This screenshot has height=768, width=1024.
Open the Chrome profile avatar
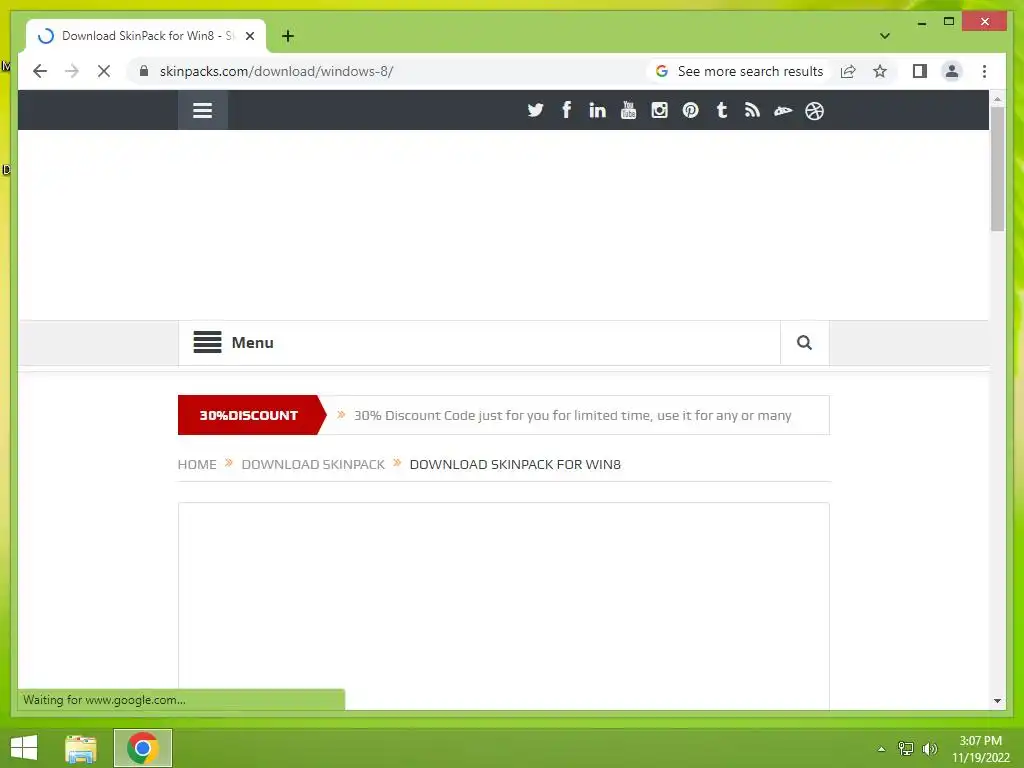pyautogui.click(x=952, y=71)
